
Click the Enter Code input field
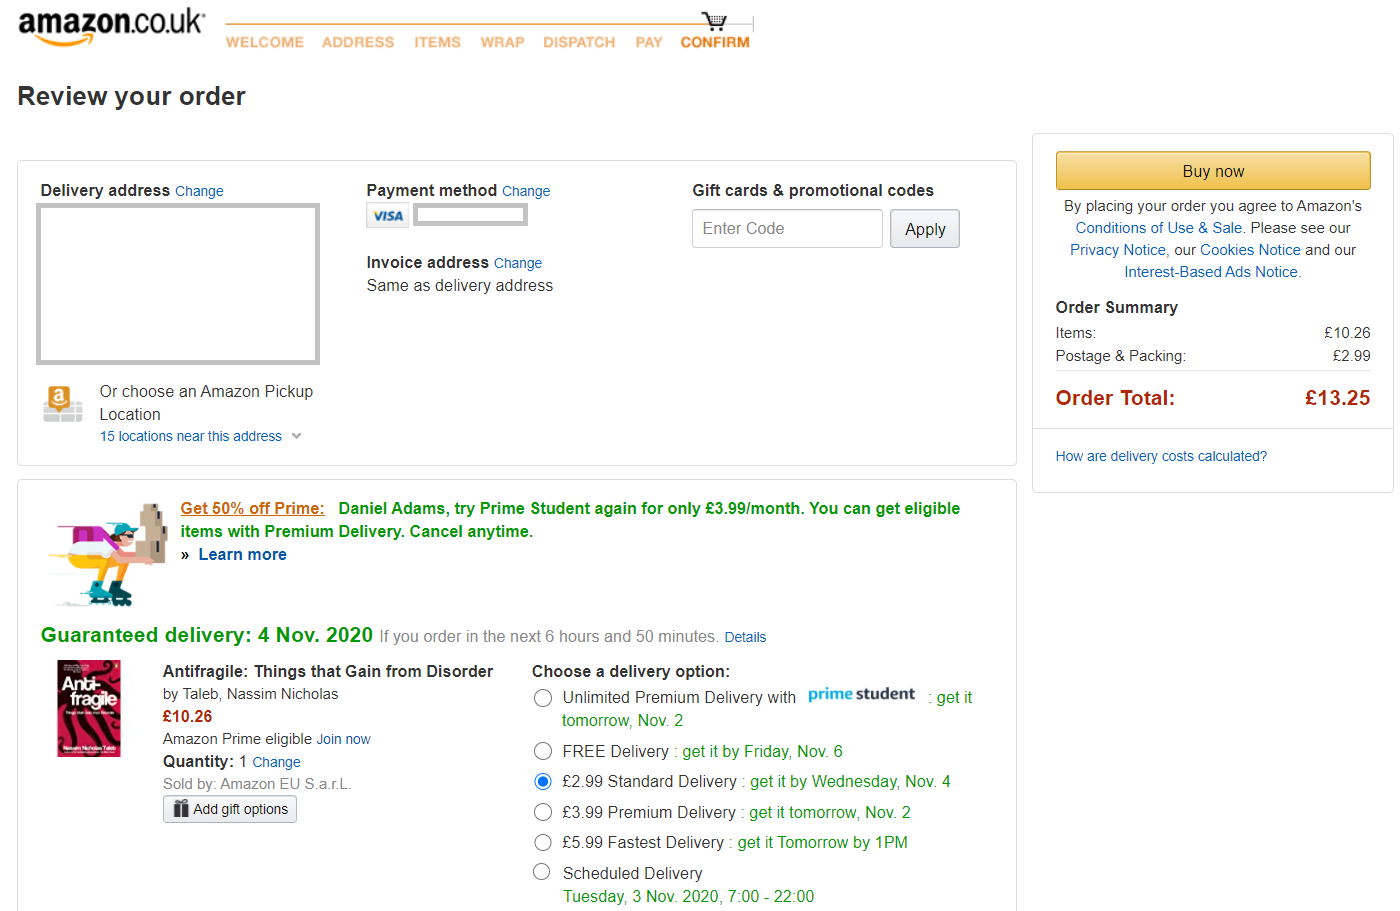pos(787,229)
